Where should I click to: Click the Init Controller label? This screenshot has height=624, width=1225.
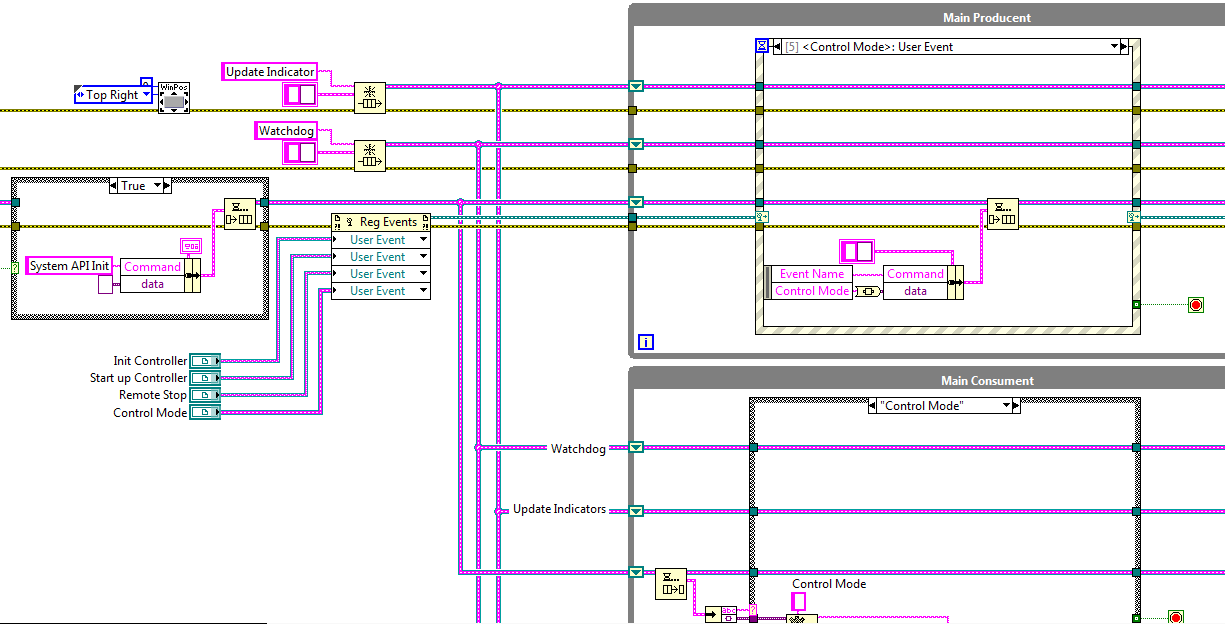coord(150,361)
